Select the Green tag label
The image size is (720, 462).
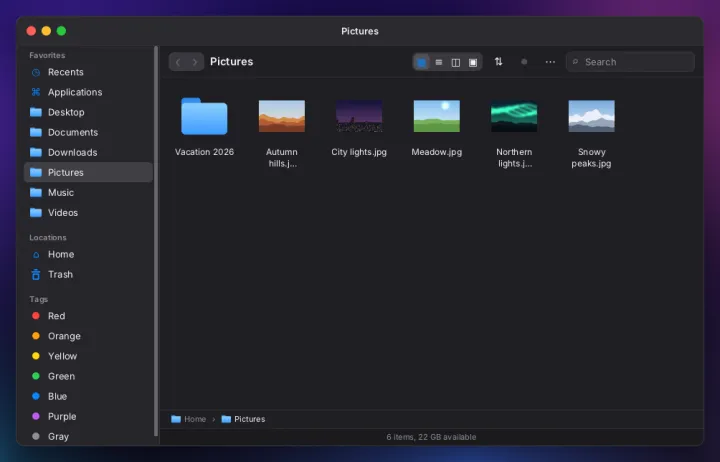coord(62,376)
